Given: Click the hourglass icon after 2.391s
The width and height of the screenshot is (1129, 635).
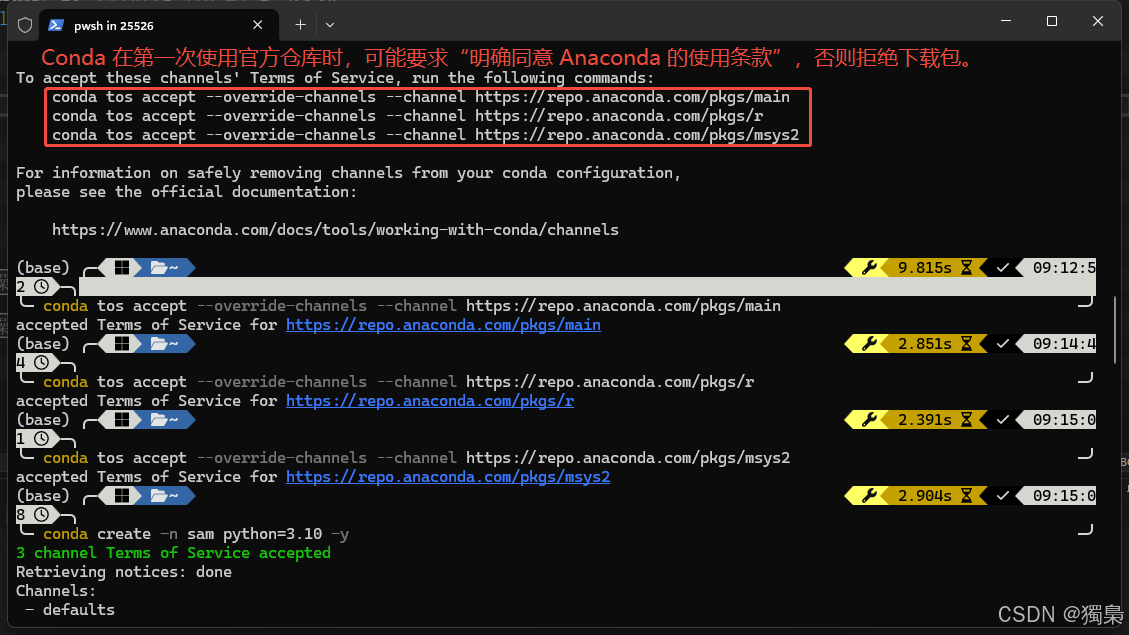Looking at the screenshot, I should (x=966, y=420).
